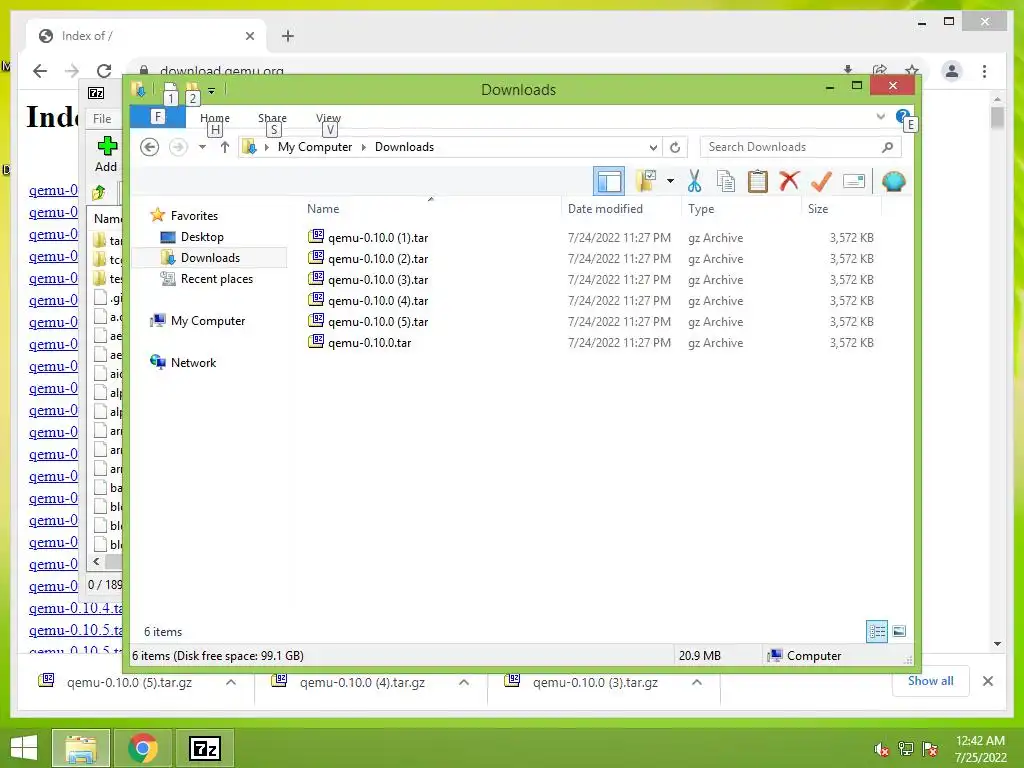The height and width of the screenshot is (768, 1024).
Task: Open the recent locations dropdown
Action: (x=202, y=147)
